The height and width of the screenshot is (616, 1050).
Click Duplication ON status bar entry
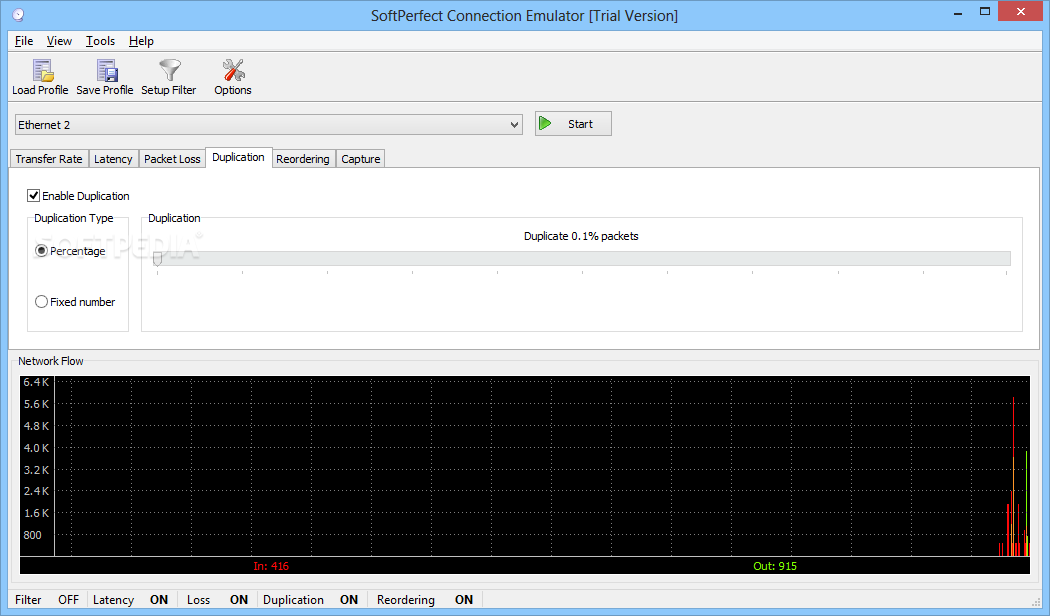(310, 599)
